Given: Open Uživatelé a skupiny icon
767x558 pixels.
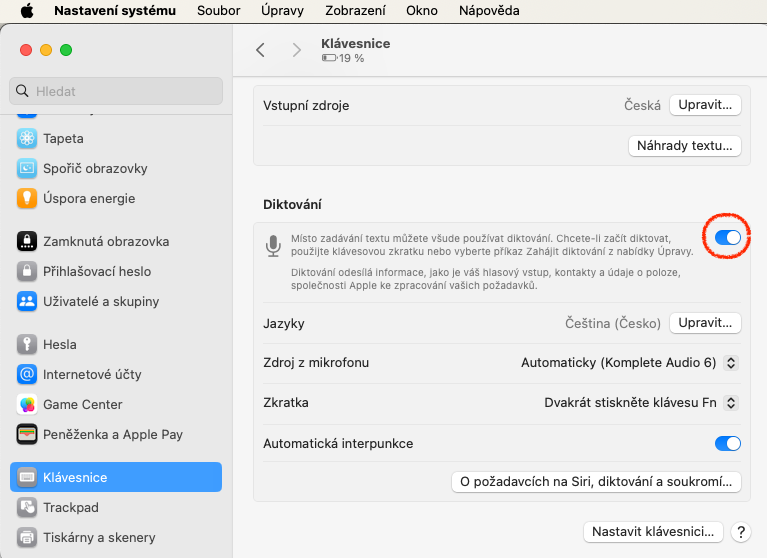Looking at the screenshot, I should [x=27, y=301].
